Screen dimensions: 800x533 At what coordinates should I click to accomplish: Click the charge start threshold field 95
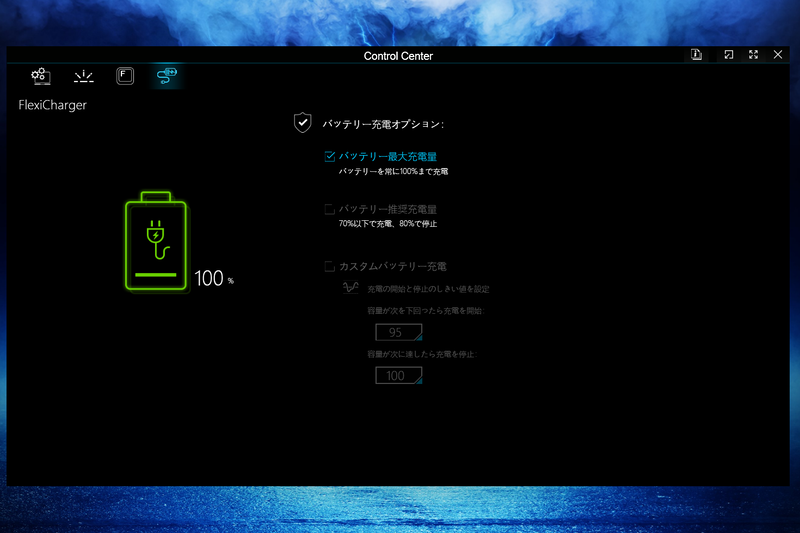coord(398,333)
